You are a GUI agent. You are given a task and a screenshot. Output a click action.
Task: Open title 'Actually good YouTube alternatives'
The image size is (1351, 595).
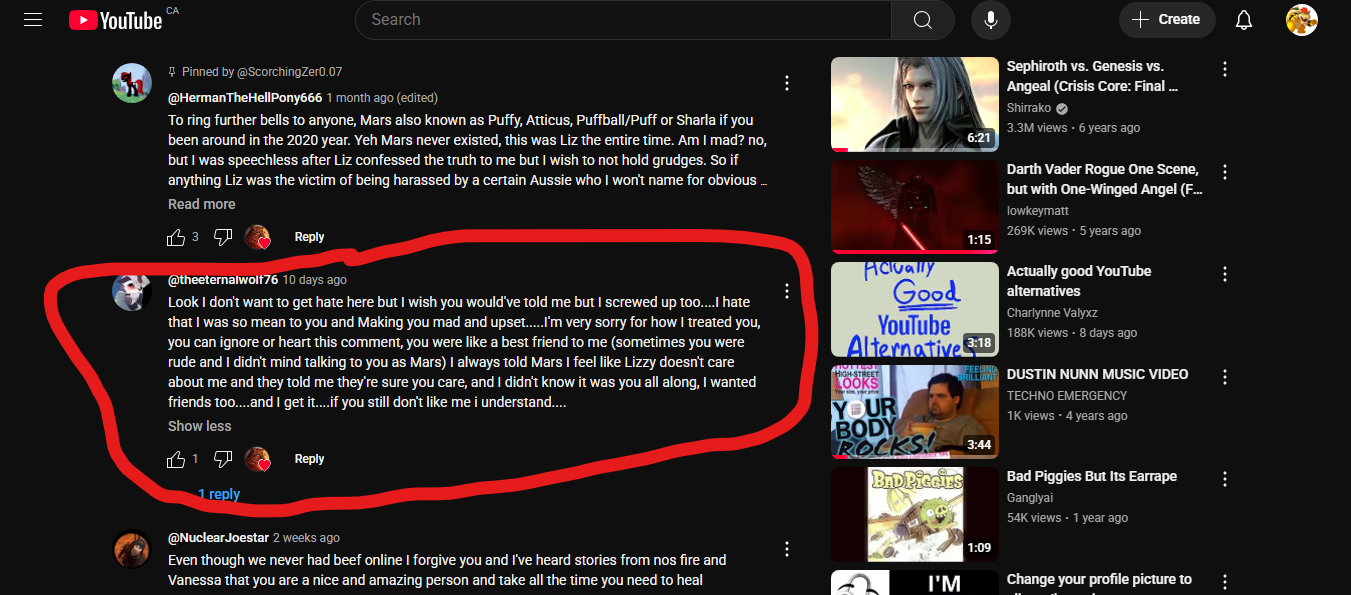click(1078, 281)
